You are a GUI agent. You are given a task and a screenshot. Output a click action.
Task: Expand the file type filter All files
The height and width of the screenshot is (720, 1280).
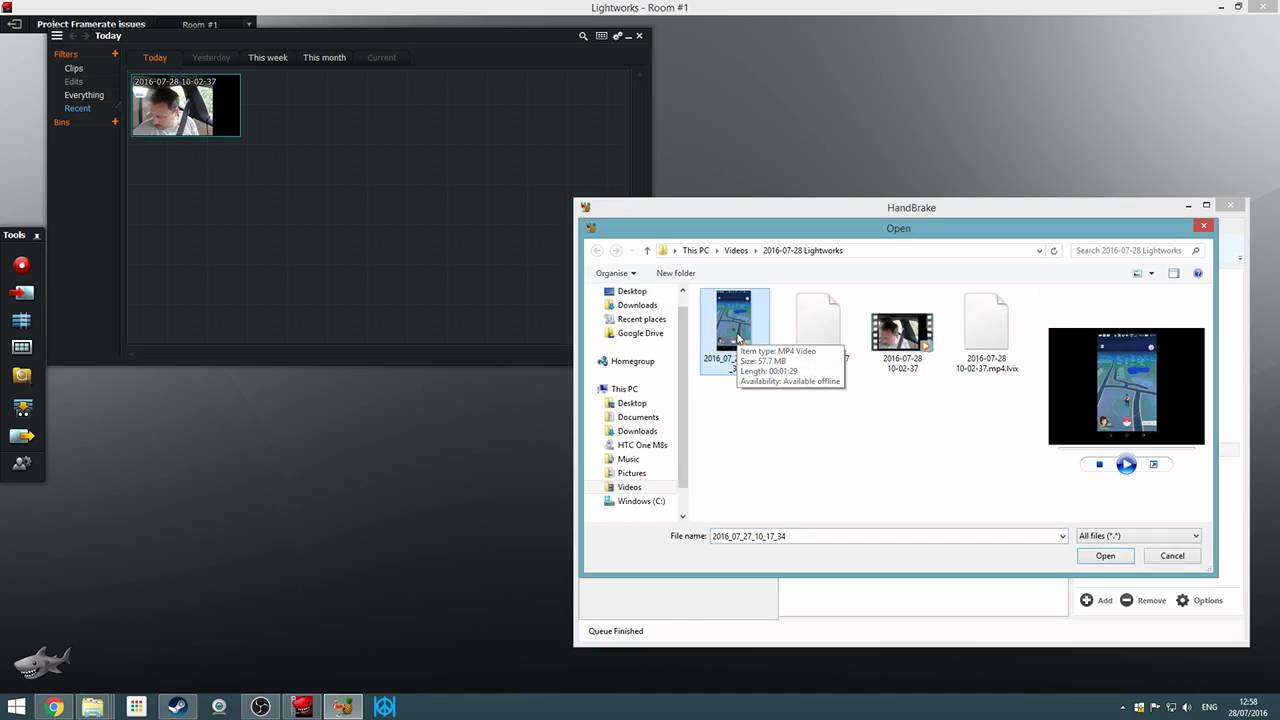tap(1138, 536)
